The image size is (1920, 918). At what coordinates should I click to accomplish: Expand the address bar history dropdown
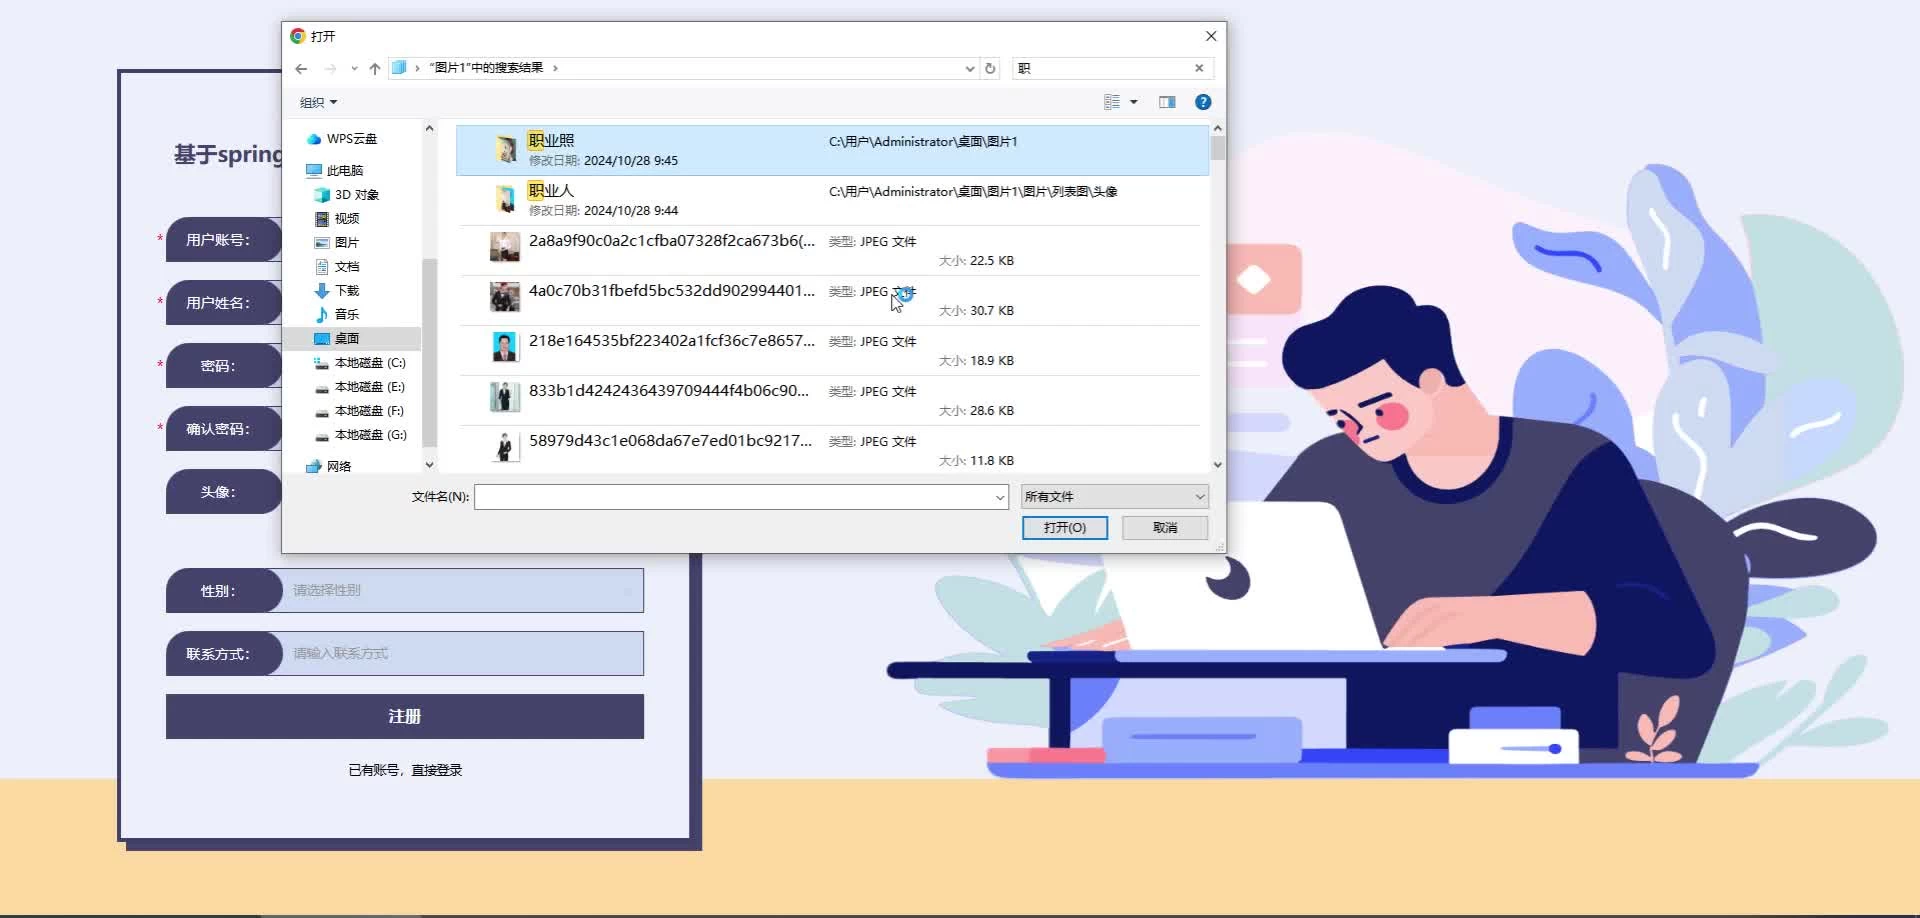coord(969,68)
